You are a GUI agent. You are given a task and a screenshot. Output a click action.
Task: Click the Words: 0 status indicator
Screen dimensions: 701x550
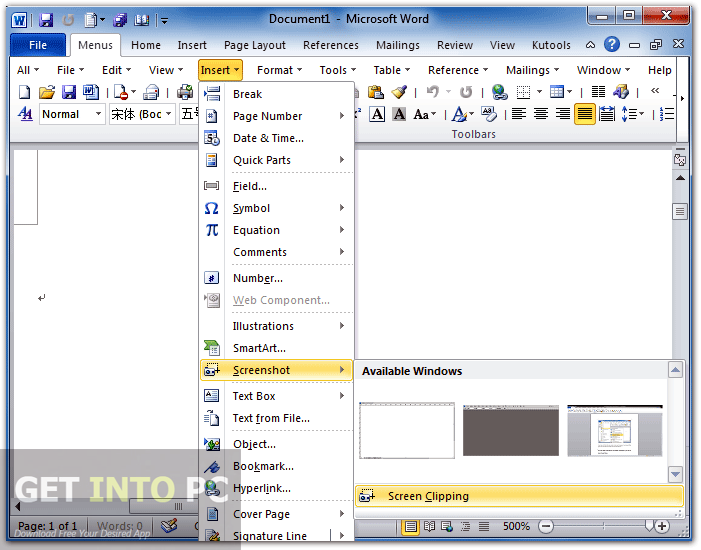[119, 526]
